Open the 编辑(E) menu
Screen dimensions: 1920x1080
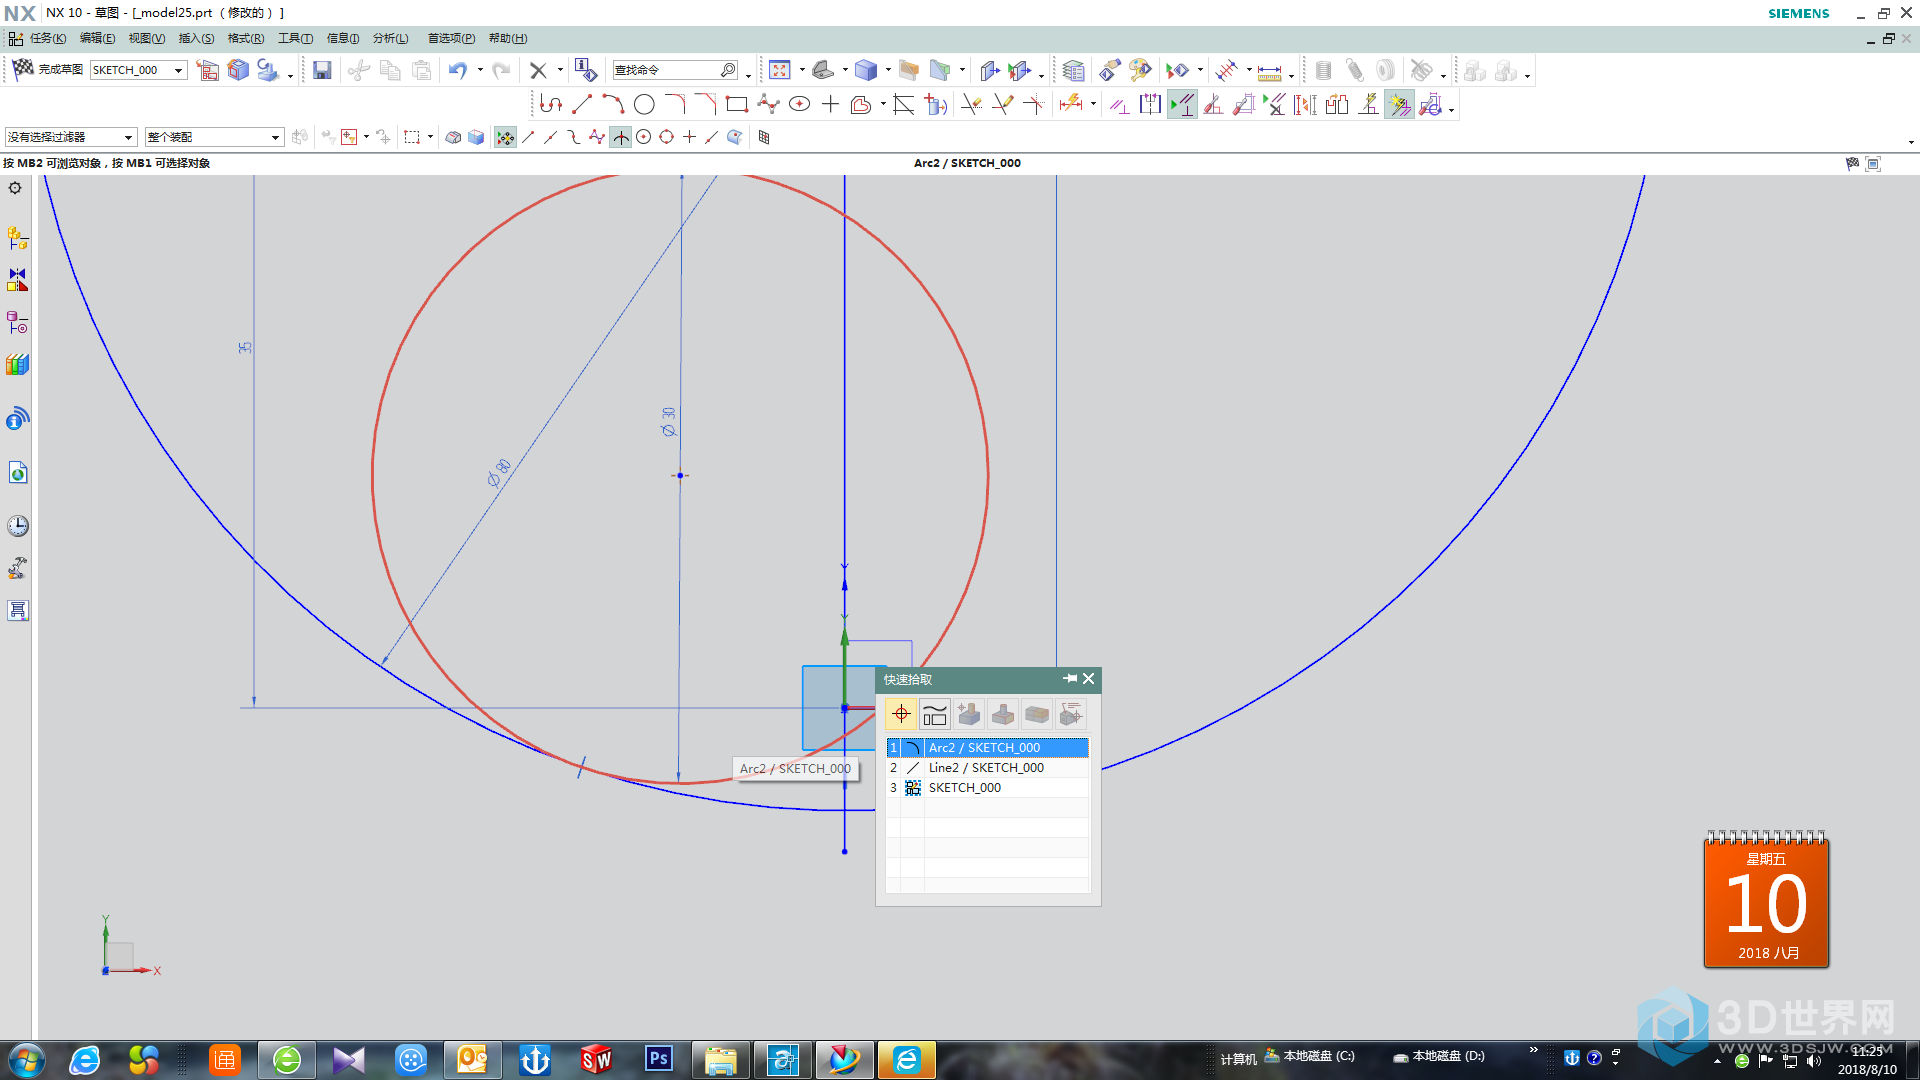coord(97,38)
